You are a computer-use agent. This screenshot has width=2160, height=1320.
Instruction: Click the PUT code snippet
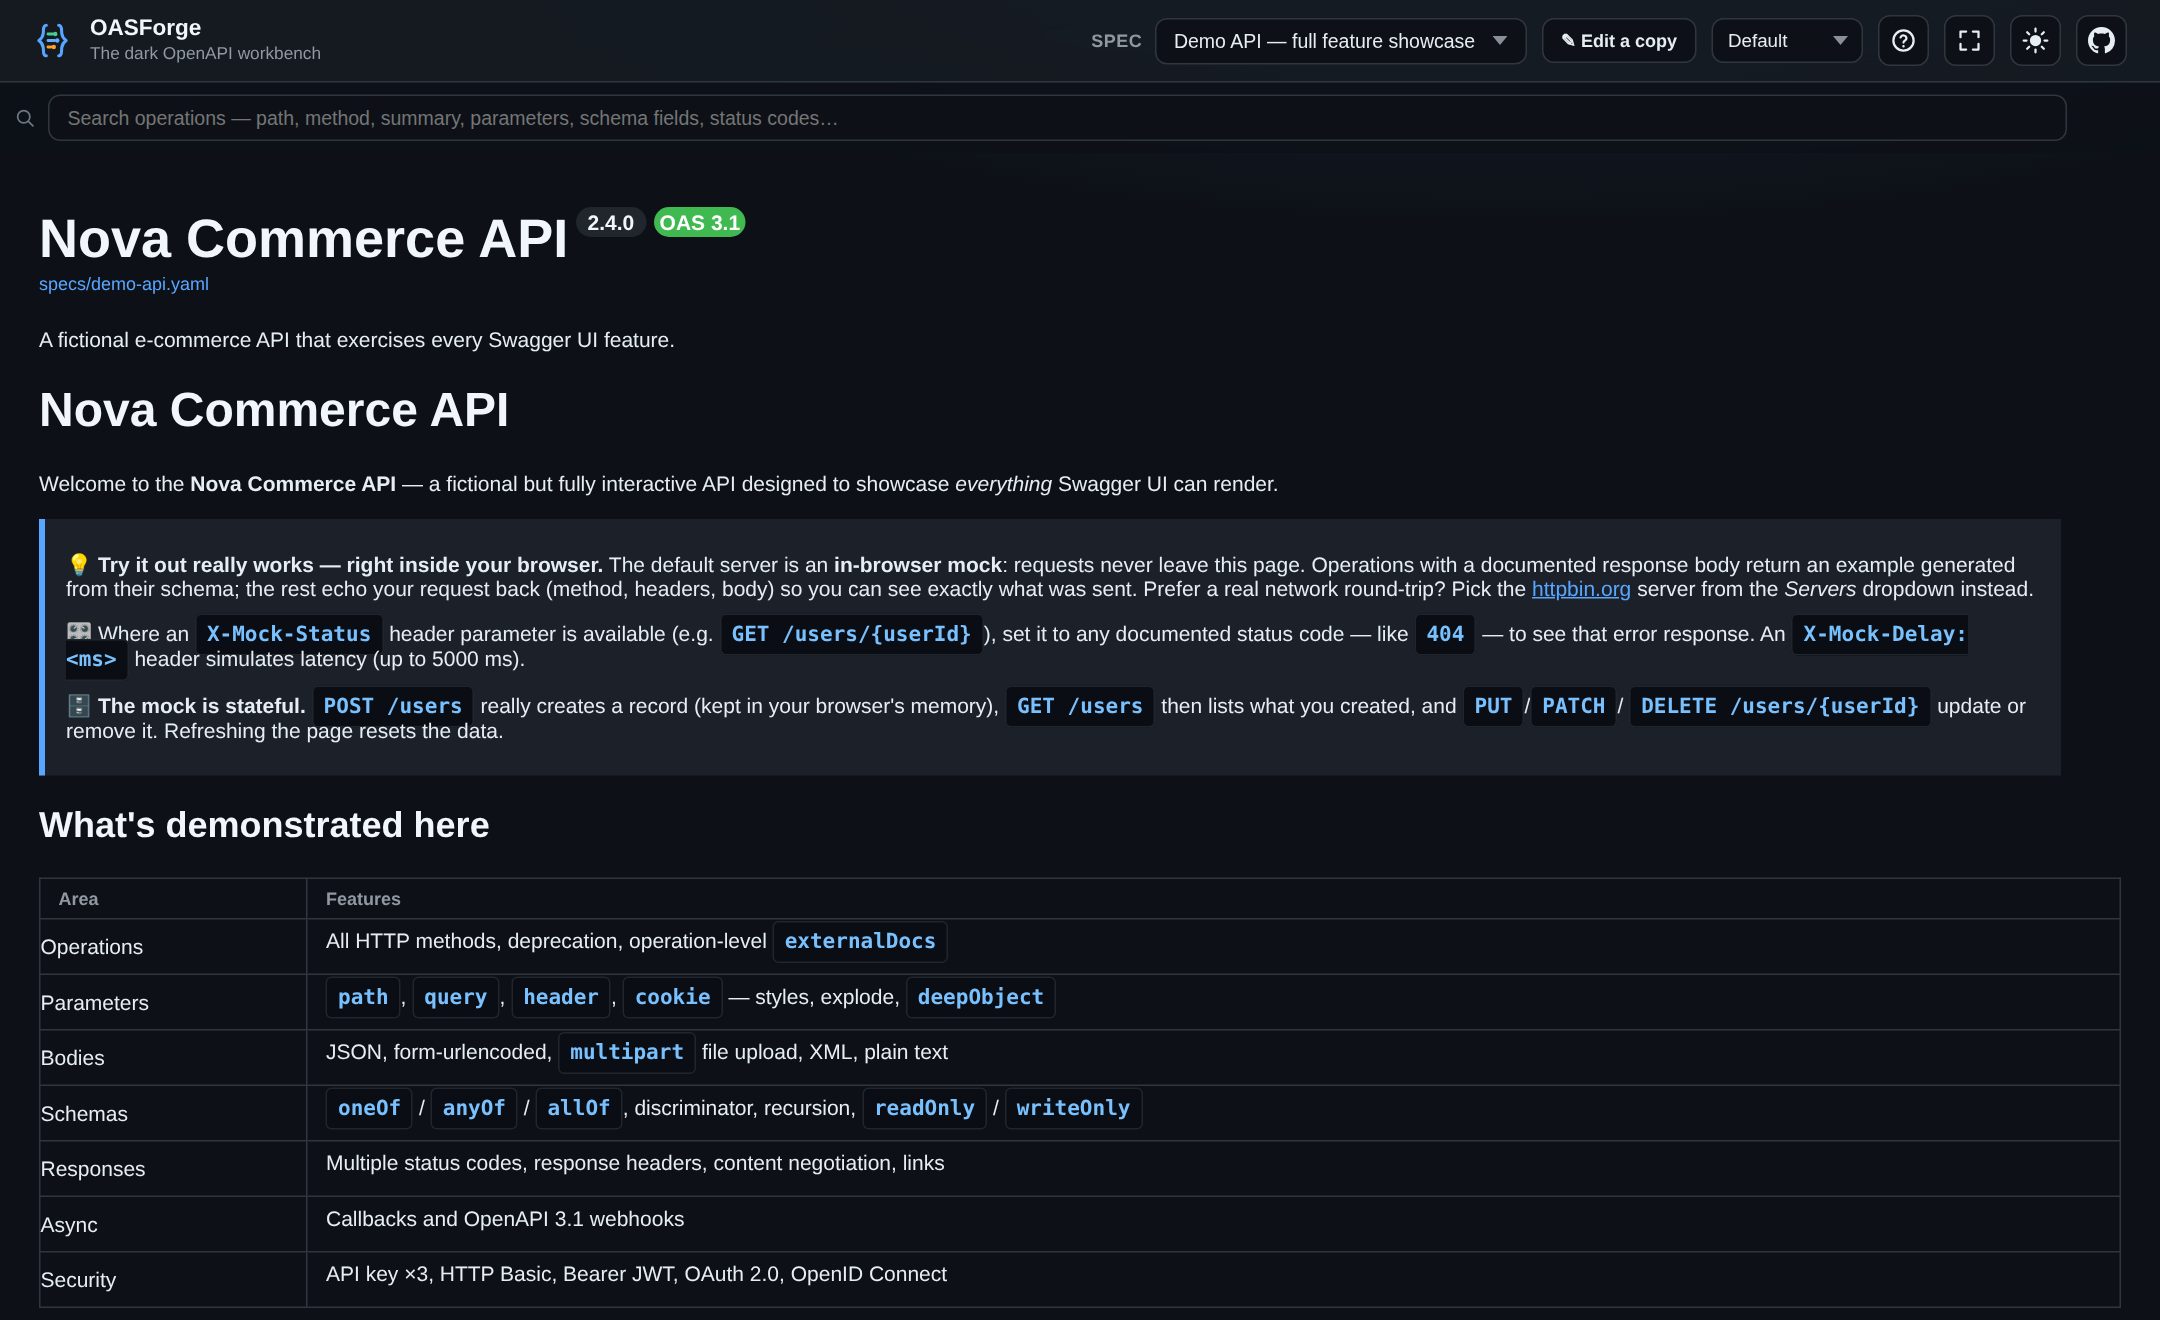tap(1493, 706)
